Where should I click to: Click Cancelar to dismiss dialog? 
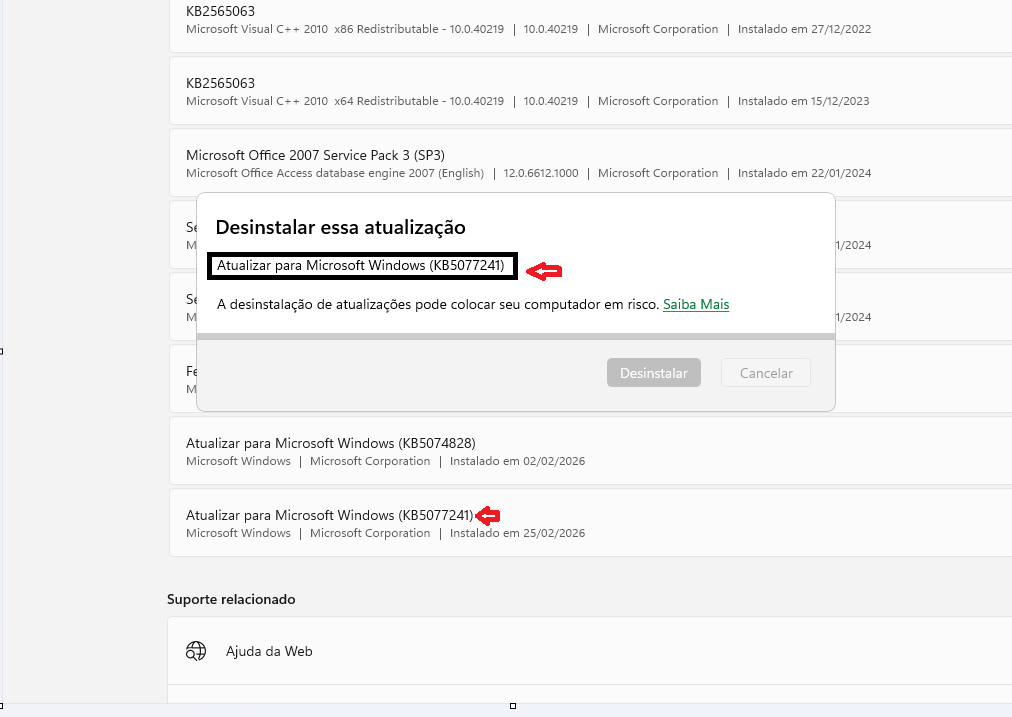(x=765, y=373)
